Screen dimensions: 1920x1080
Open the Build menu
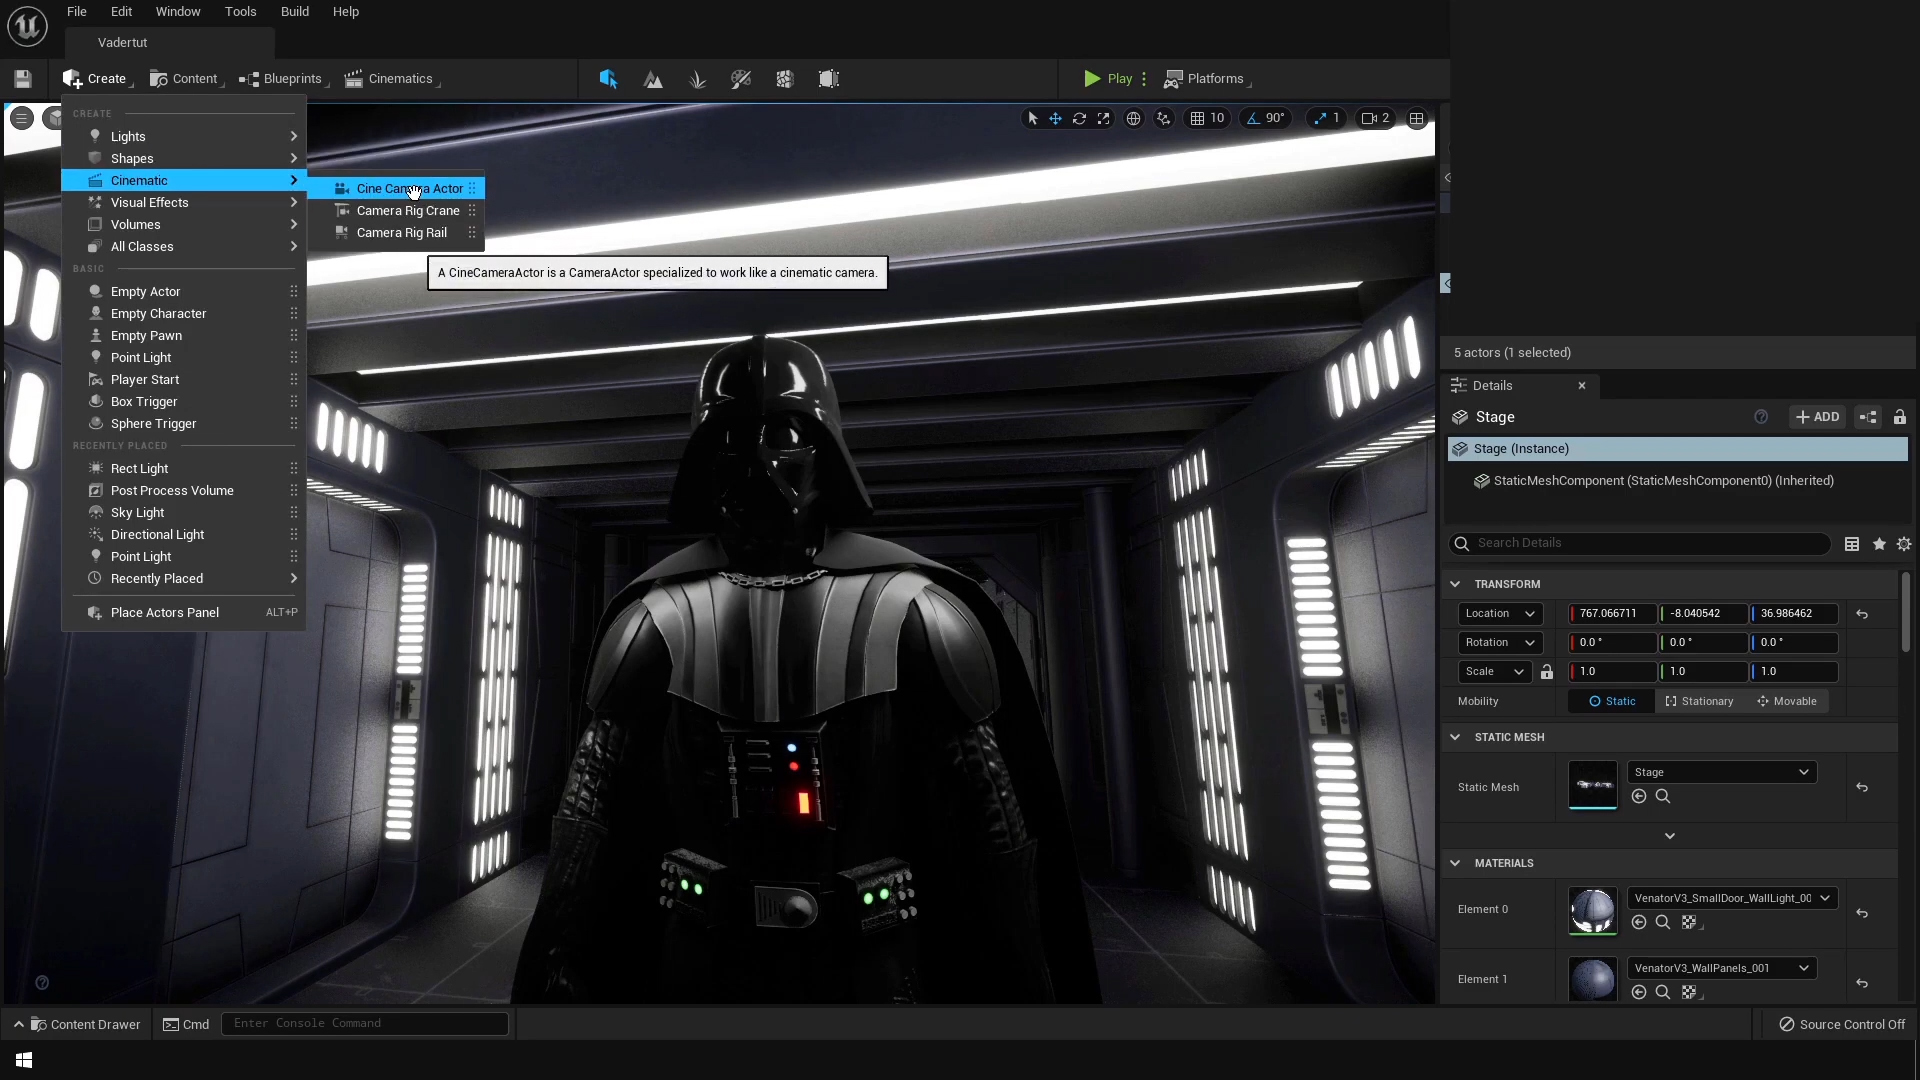294,12
